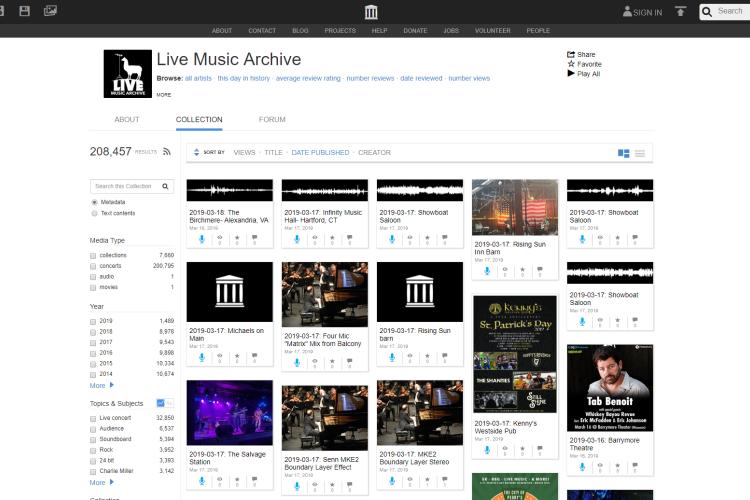Open the Rising Sun Inn Barn flag thumbnail

[515, 207]
